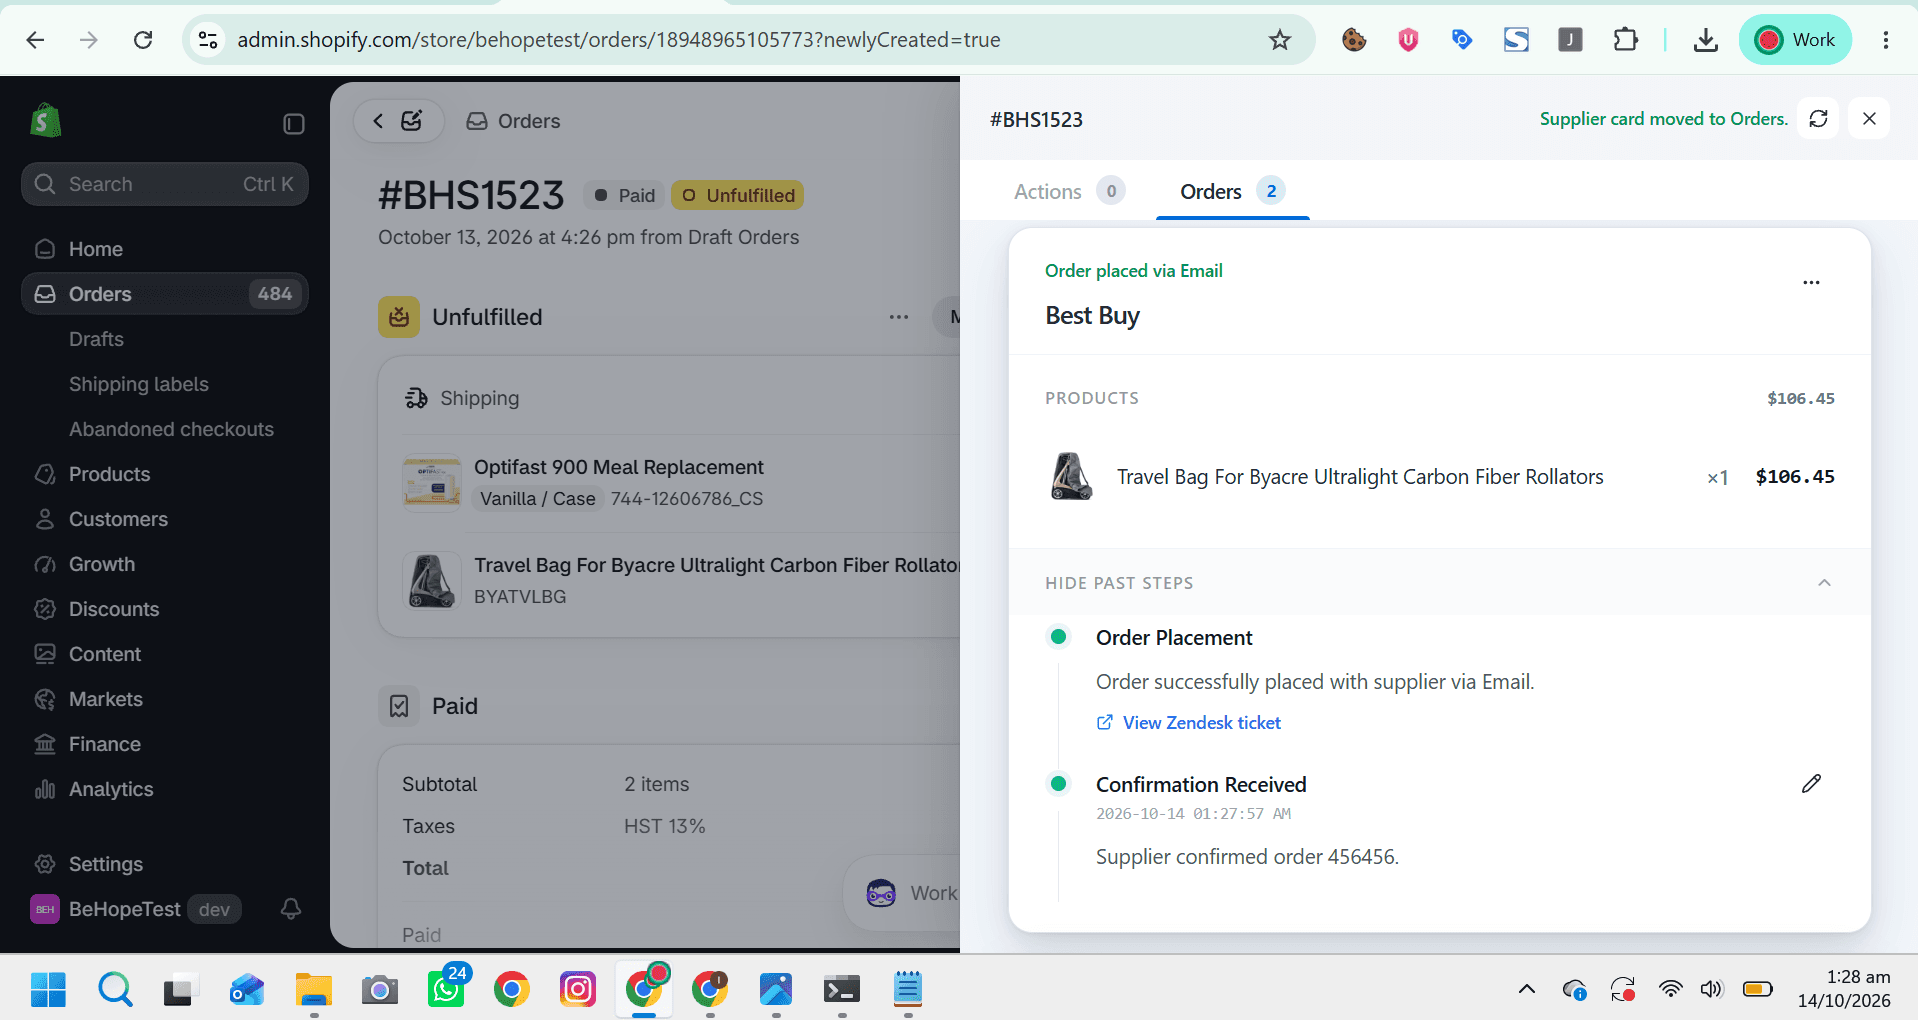Screen dimensions: 1918x1020
Task: Click the Shopify logo icon
Action: click(x=45, y=120)
